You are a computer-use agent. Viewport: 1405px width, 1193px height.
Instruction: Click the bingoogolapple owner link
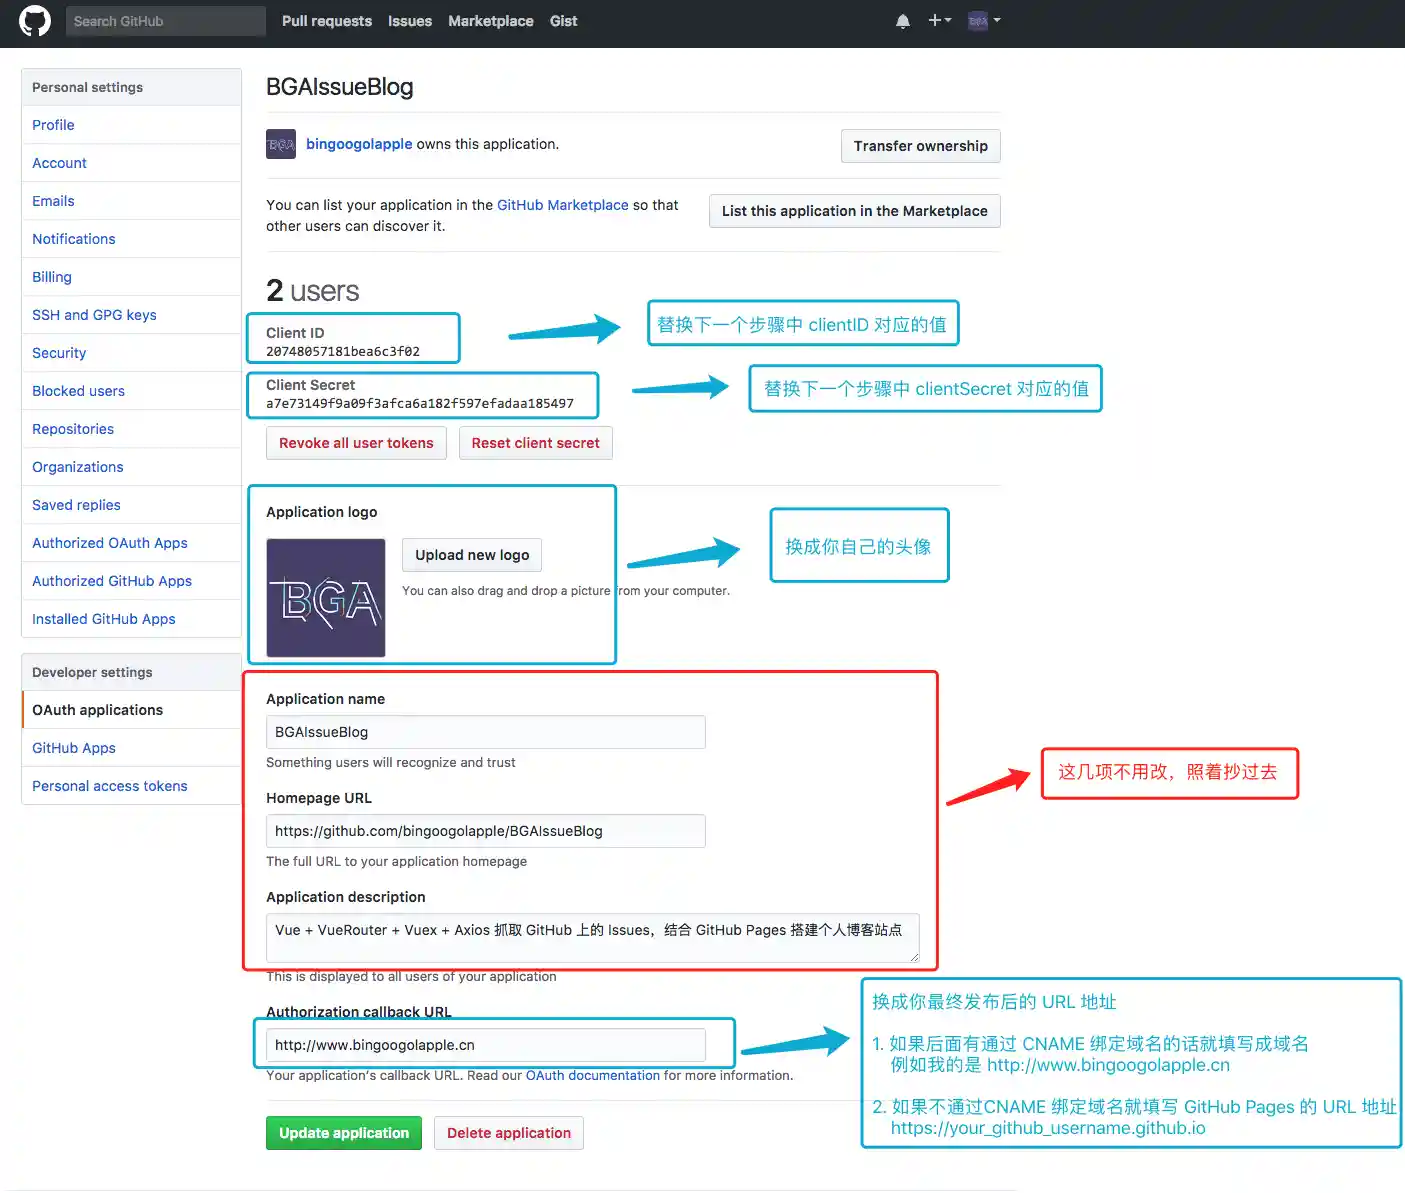pyautogui.click(x=359, y=144)
